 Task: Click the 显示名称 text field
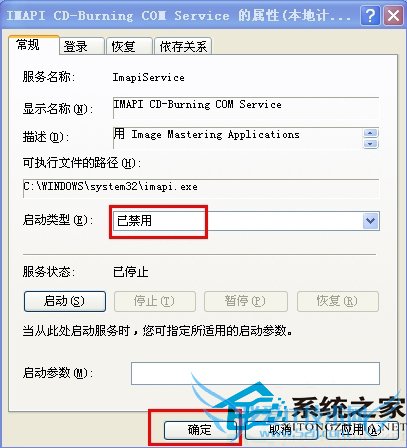tap(246, 108)
